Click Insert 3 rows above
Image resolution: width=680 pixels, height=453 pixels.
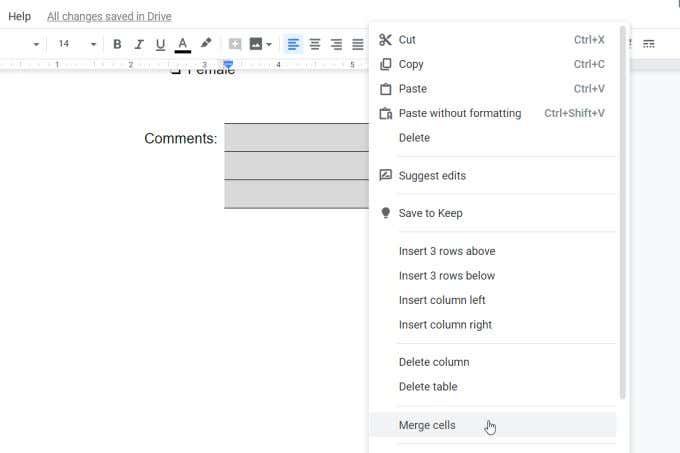pyautogui.click(x=446, y=251)
